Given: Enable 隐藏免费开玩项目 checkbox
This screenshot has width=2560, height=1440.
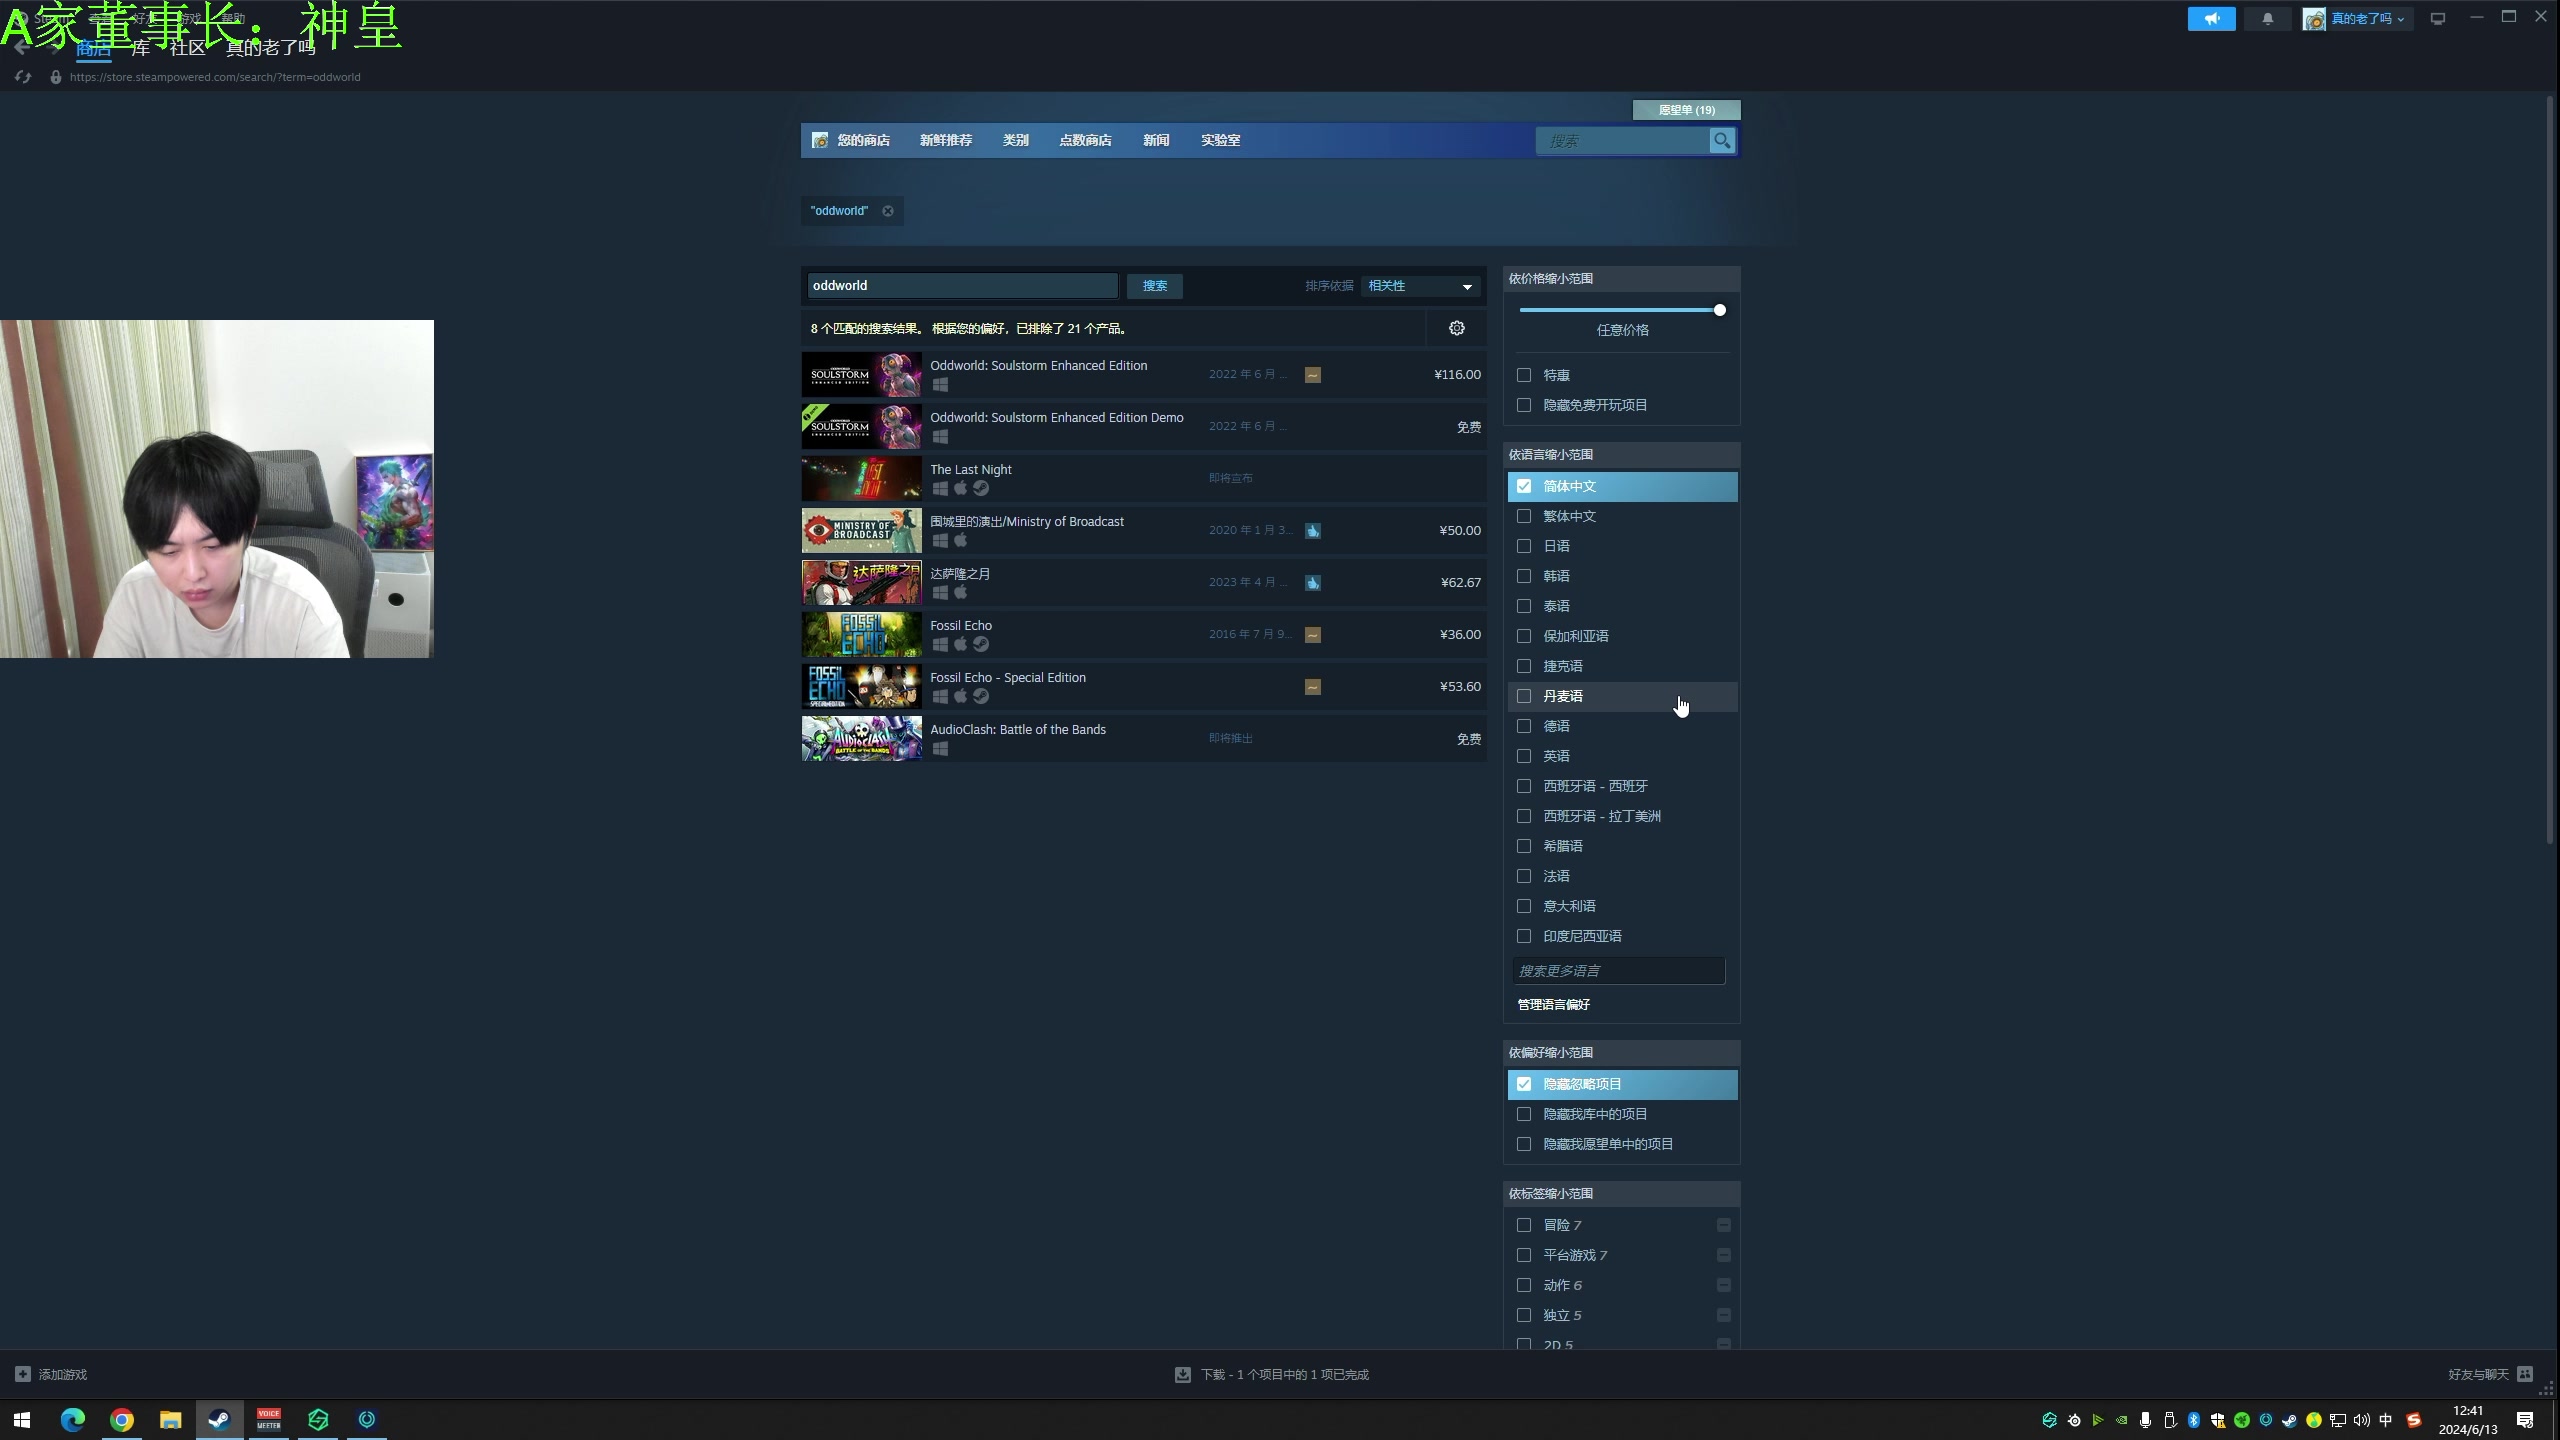Looking at the screenshot, I should point(1524,405).
